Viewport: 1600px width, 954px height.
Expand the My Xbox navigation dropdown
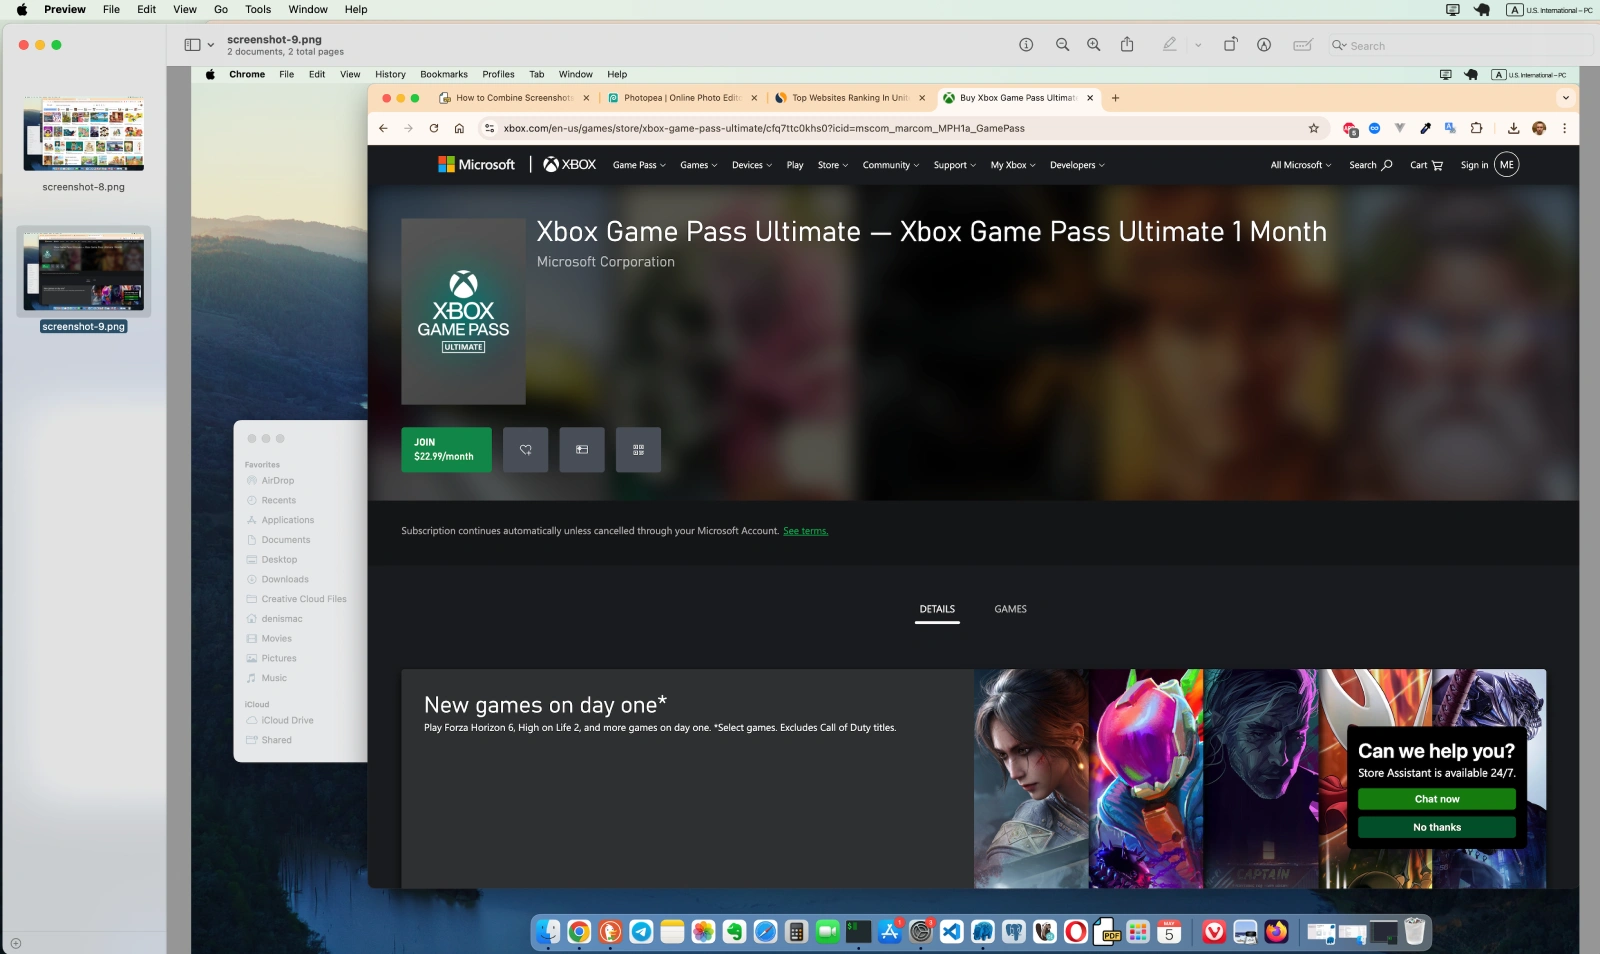click(x=1013, y=165)
